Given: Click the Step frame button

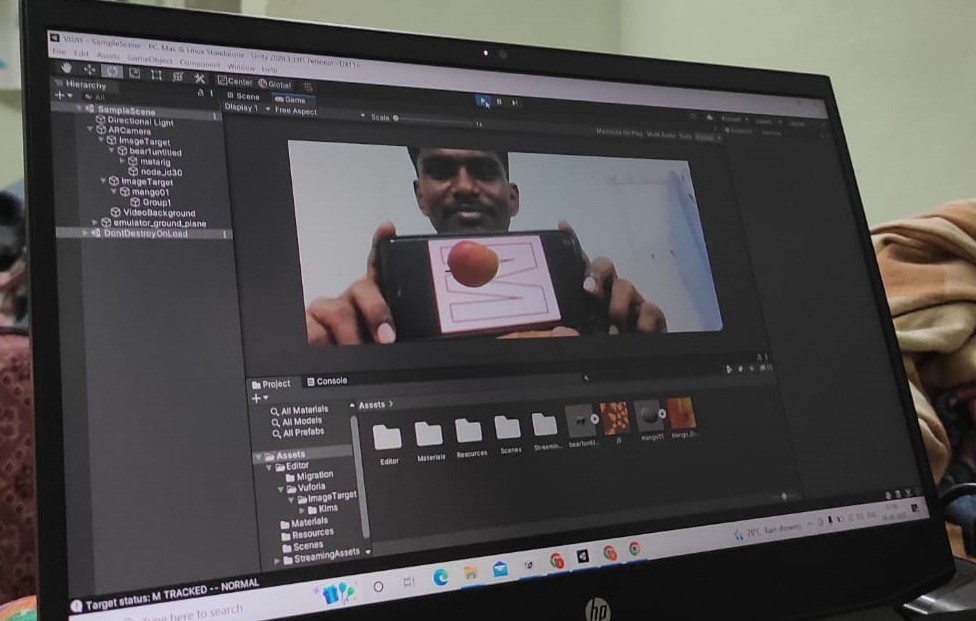Looking at the screenshot, I should click(514, 103).
